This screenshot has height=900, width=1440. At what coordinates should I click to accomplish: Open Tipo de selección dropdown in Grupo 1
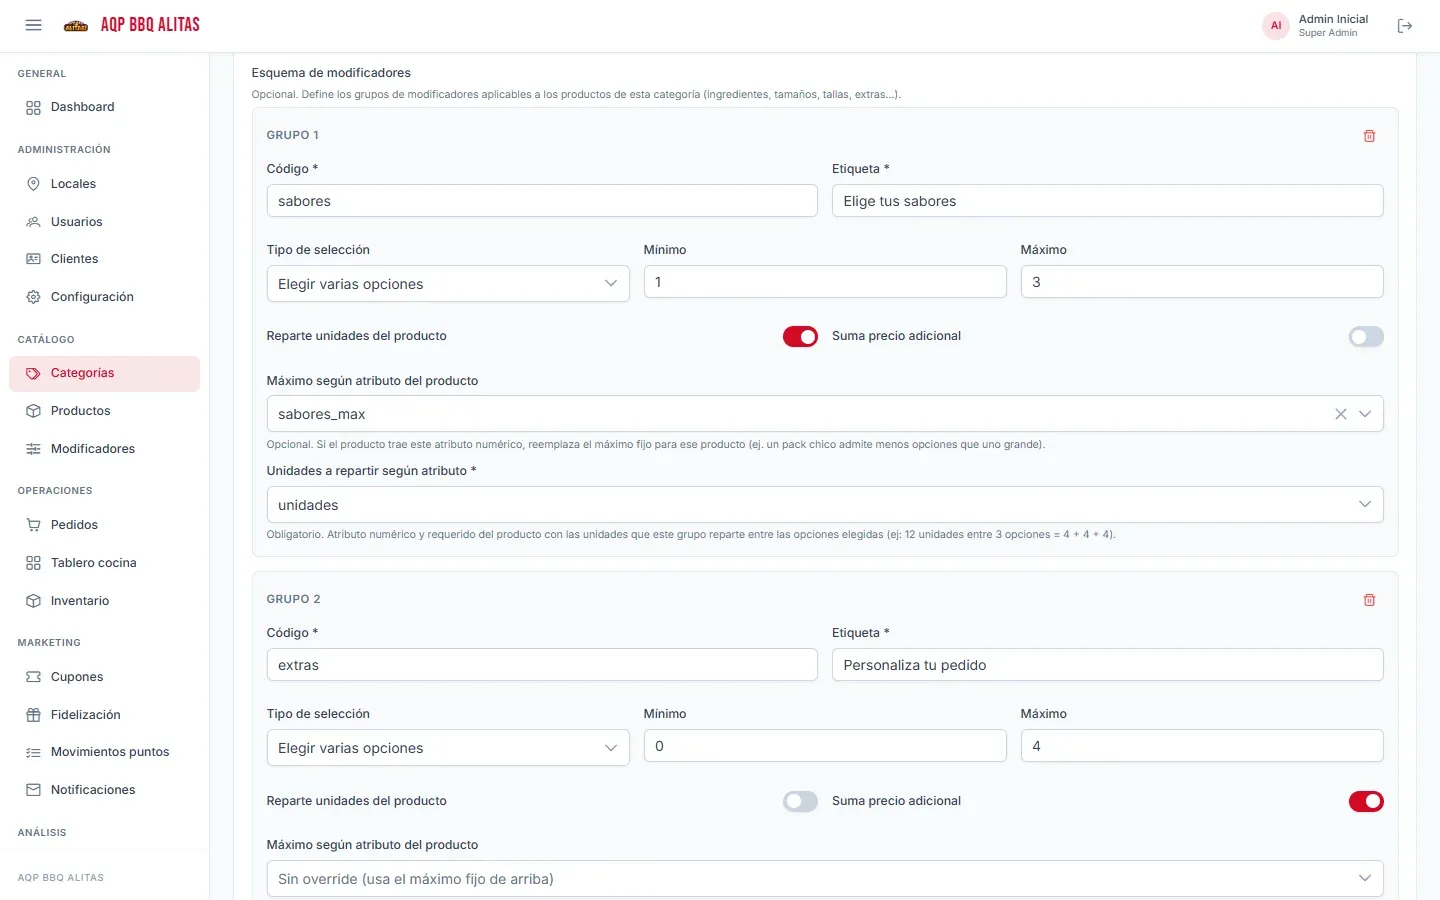tap(448, 284)
